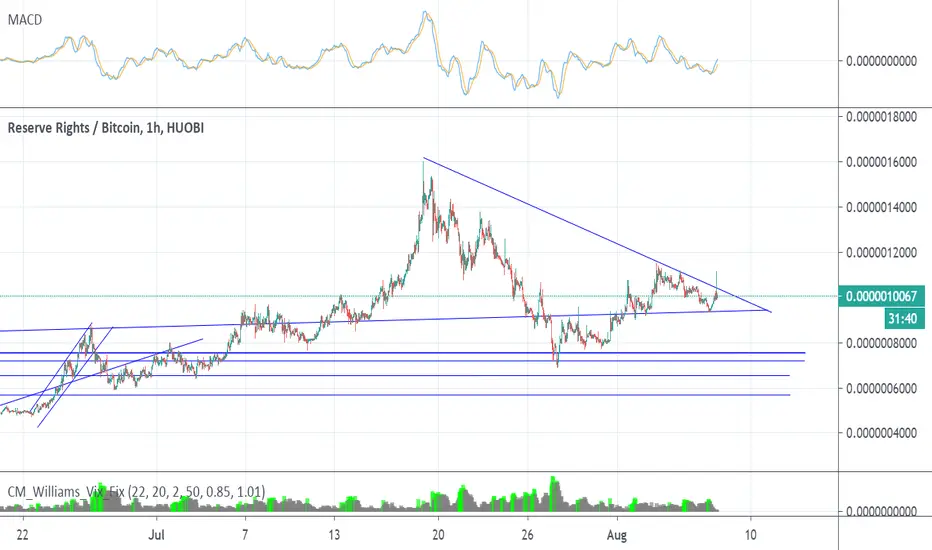Image resolution: width=932 pixels, height=550 pixels.
Task: Click the MACD pane zero-level axis value
Action: click(x=881, y=61)
